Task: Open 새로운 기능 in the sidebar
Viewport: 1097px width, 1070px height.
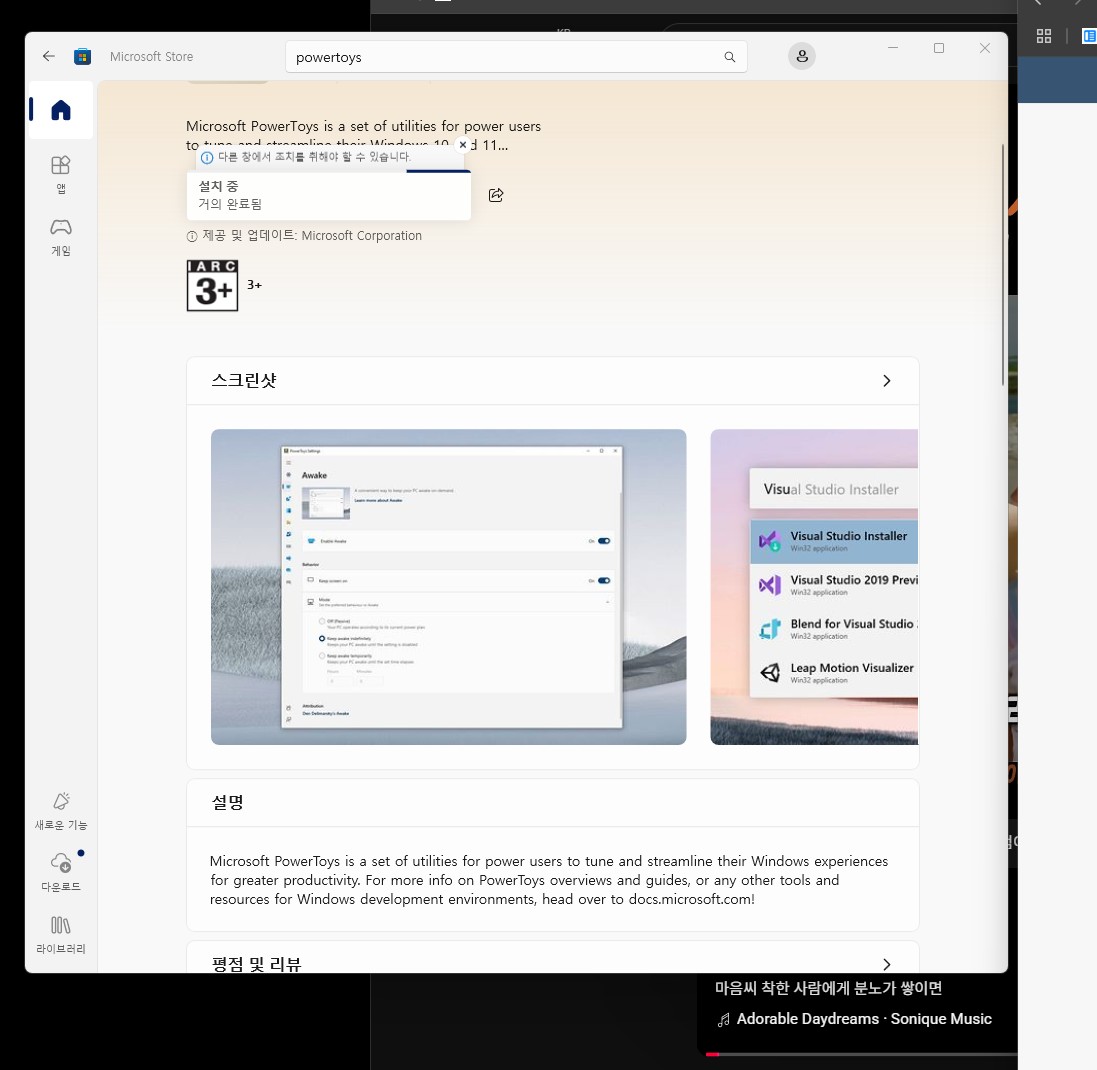Action: point(61,812)
